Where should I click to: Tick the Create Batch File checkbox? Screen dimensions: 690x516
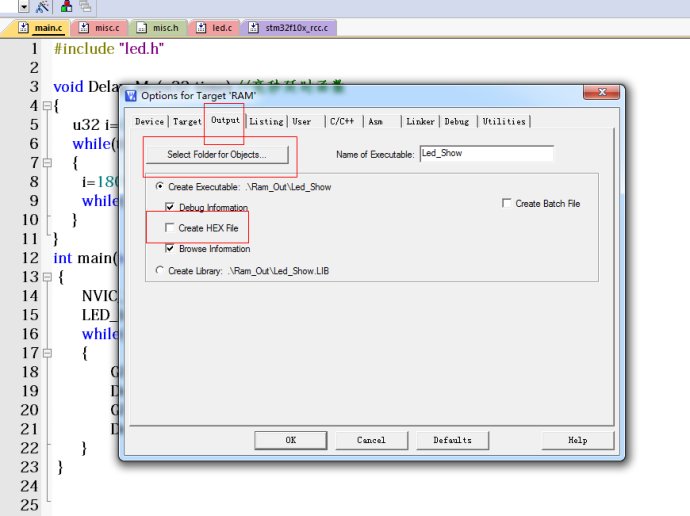[507, 203]
